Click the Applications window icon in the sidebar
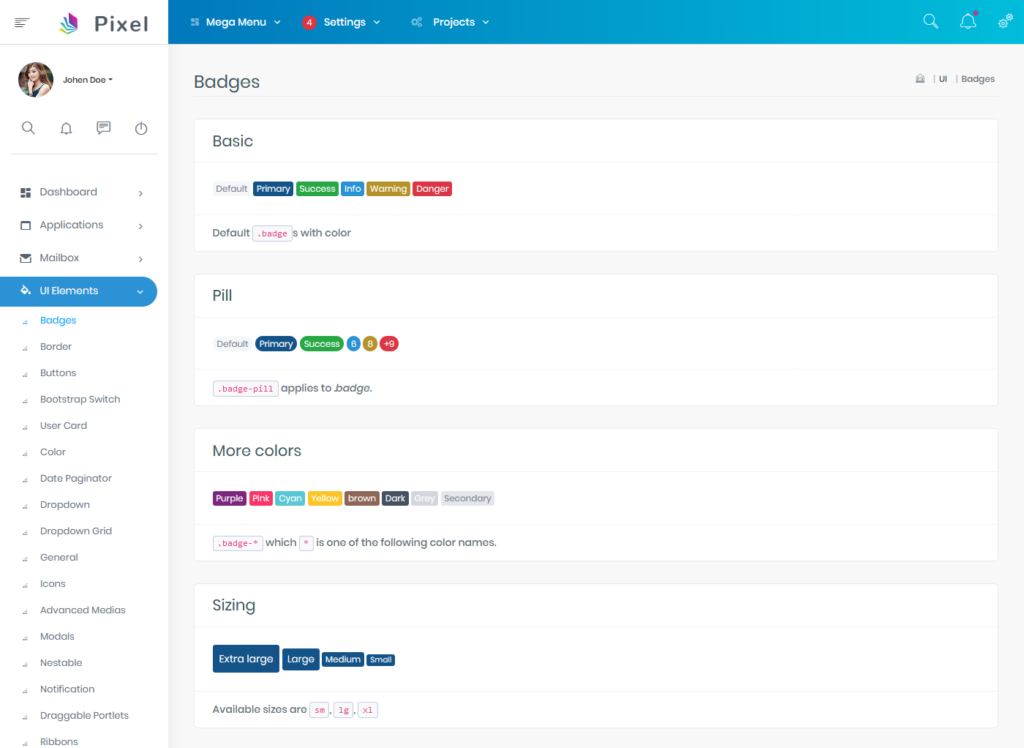The image size is (1024, 748). click(x=25, y=225)
